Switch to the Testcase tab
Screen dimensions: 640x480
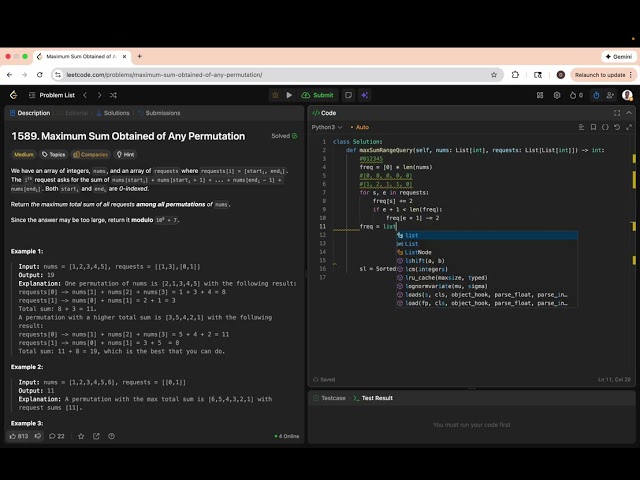[333, 398]
